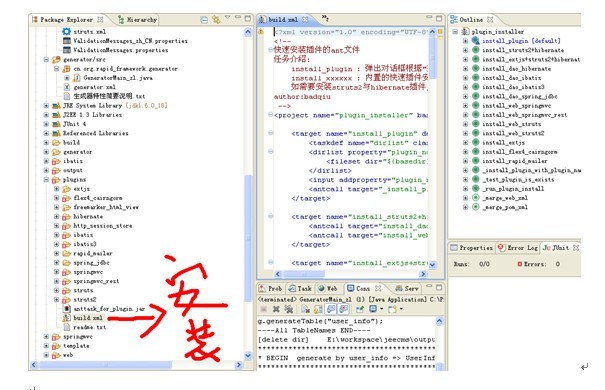Expand GeneratorMain_zl.java node
This screenshot has height=390, width=605.
pos(66,78)
